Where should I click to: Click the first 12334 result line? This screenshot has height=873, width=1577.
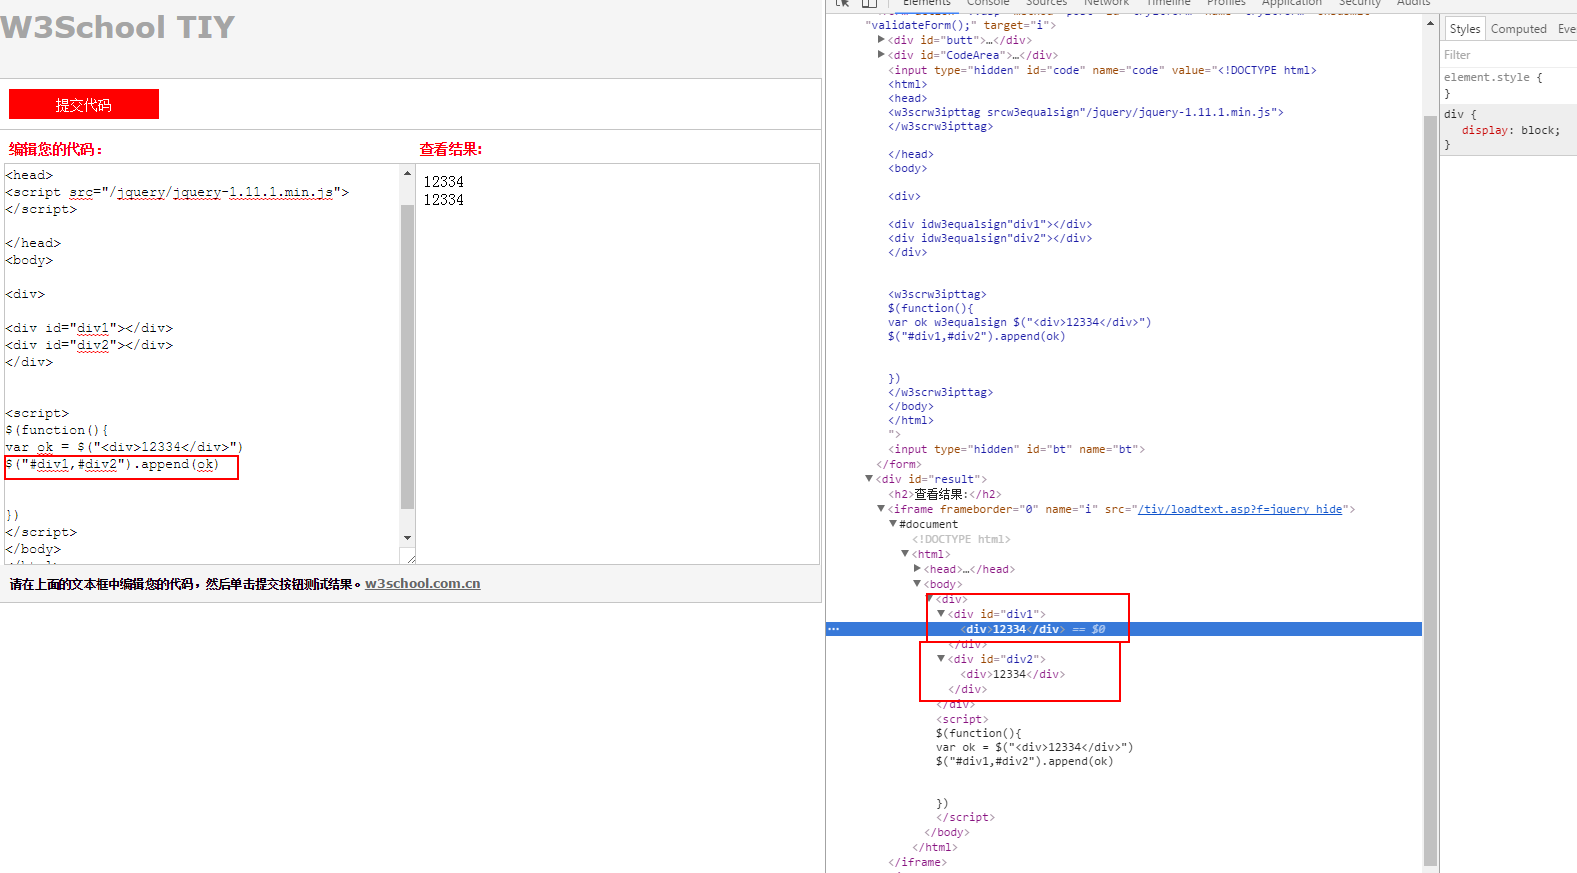[443, 181]
